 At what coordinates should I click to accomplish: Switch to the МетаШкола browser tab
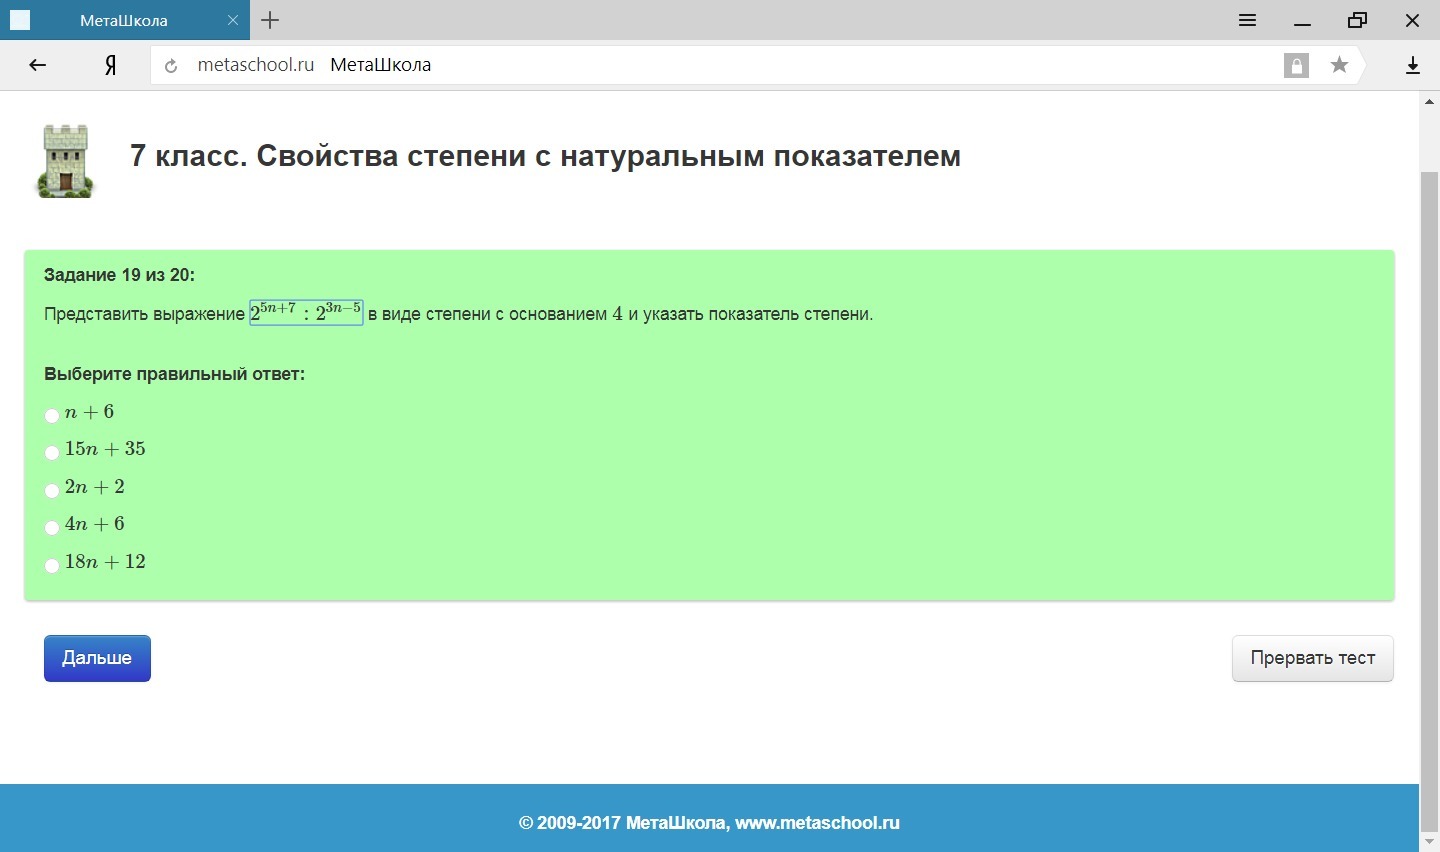click(x=125, y=20)
